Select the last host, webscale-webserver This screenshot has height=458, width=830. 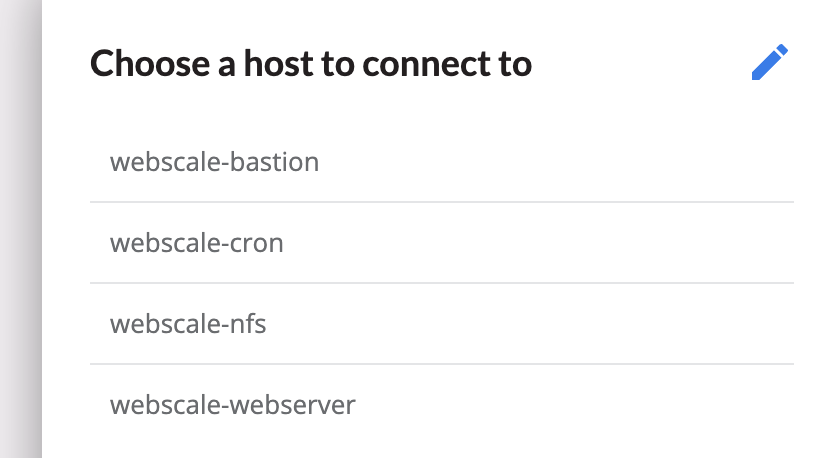pos(233,404)
